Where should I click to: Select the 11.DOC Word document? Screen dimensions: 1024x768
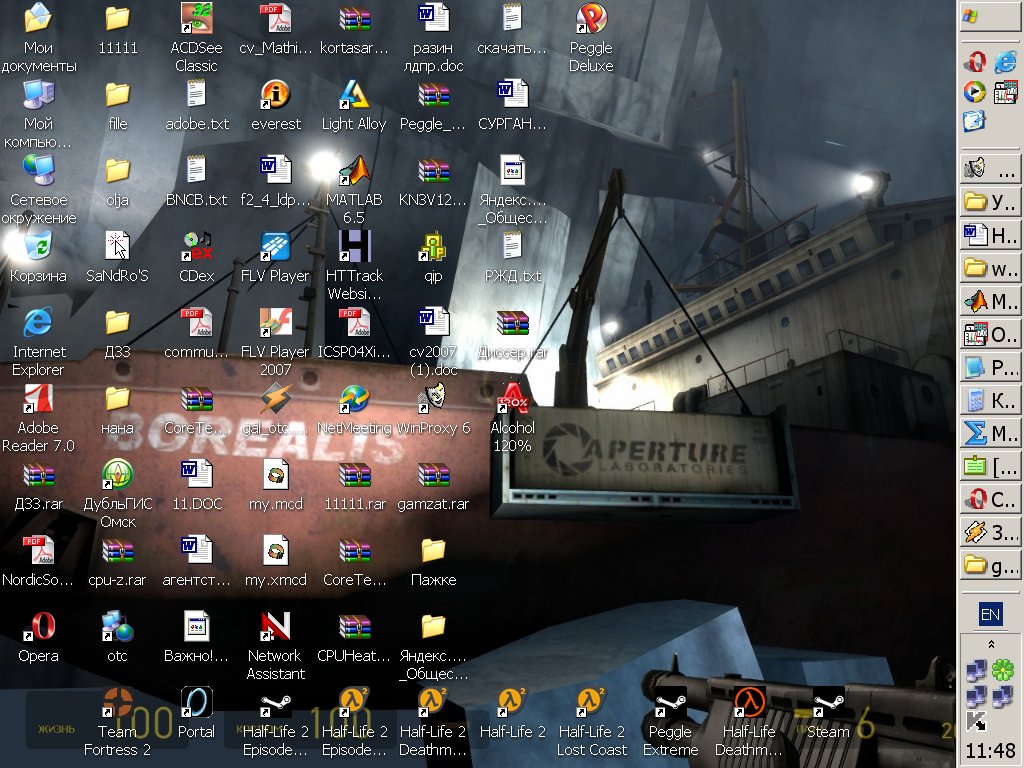tap(196, 475)
